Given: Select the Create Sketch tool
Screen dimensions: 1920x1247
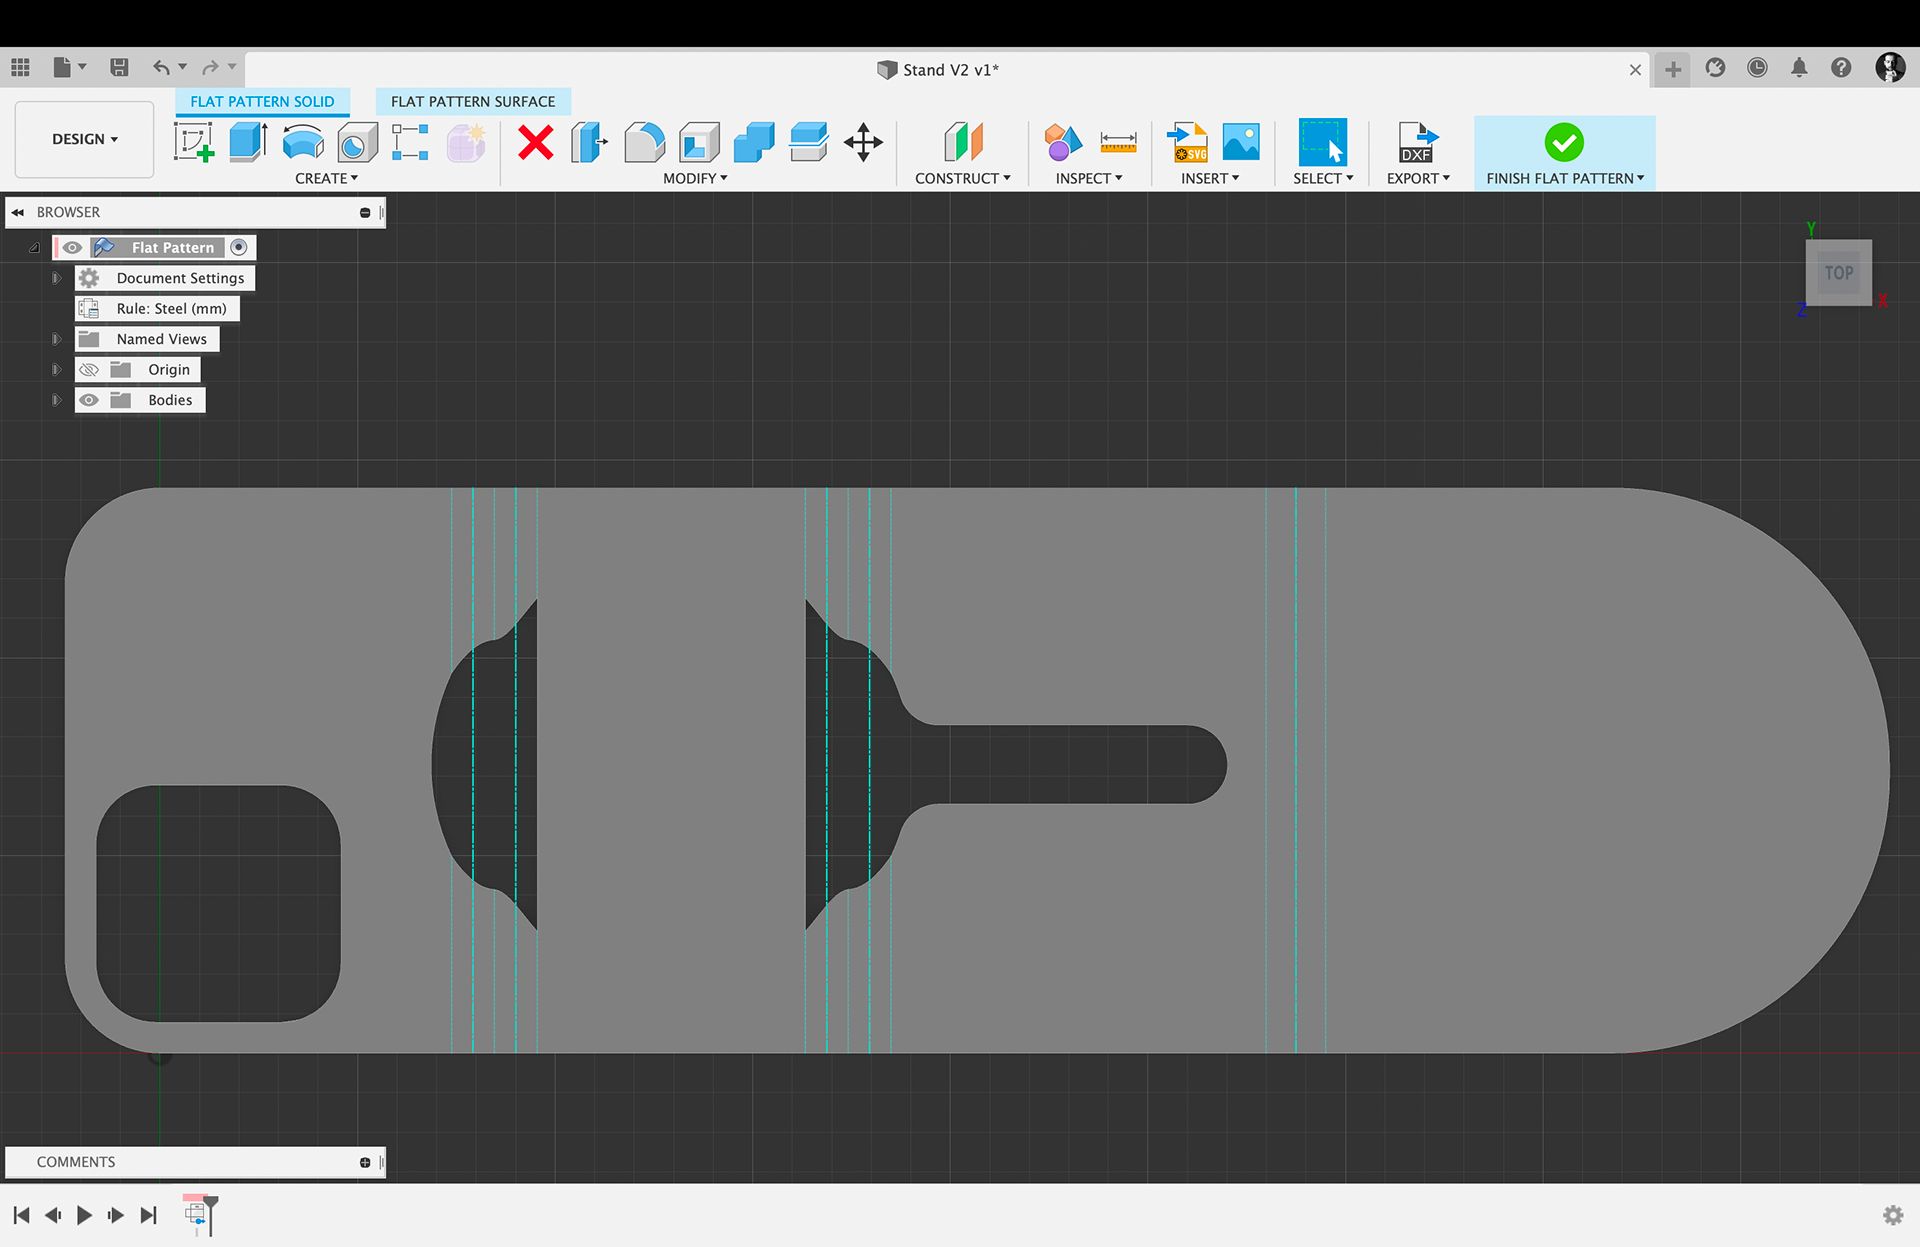Looking at the screenshot, I should (x=194, y=142).
